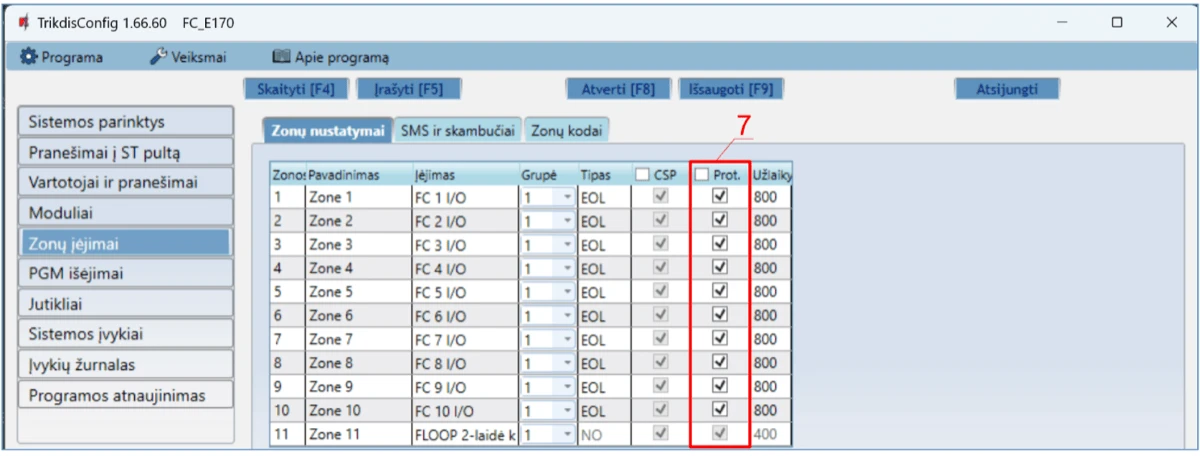Click the Atverti [F8] button
Image resolution: width=1200 pixels, height=456 pixels.
(x=618, y=89)
